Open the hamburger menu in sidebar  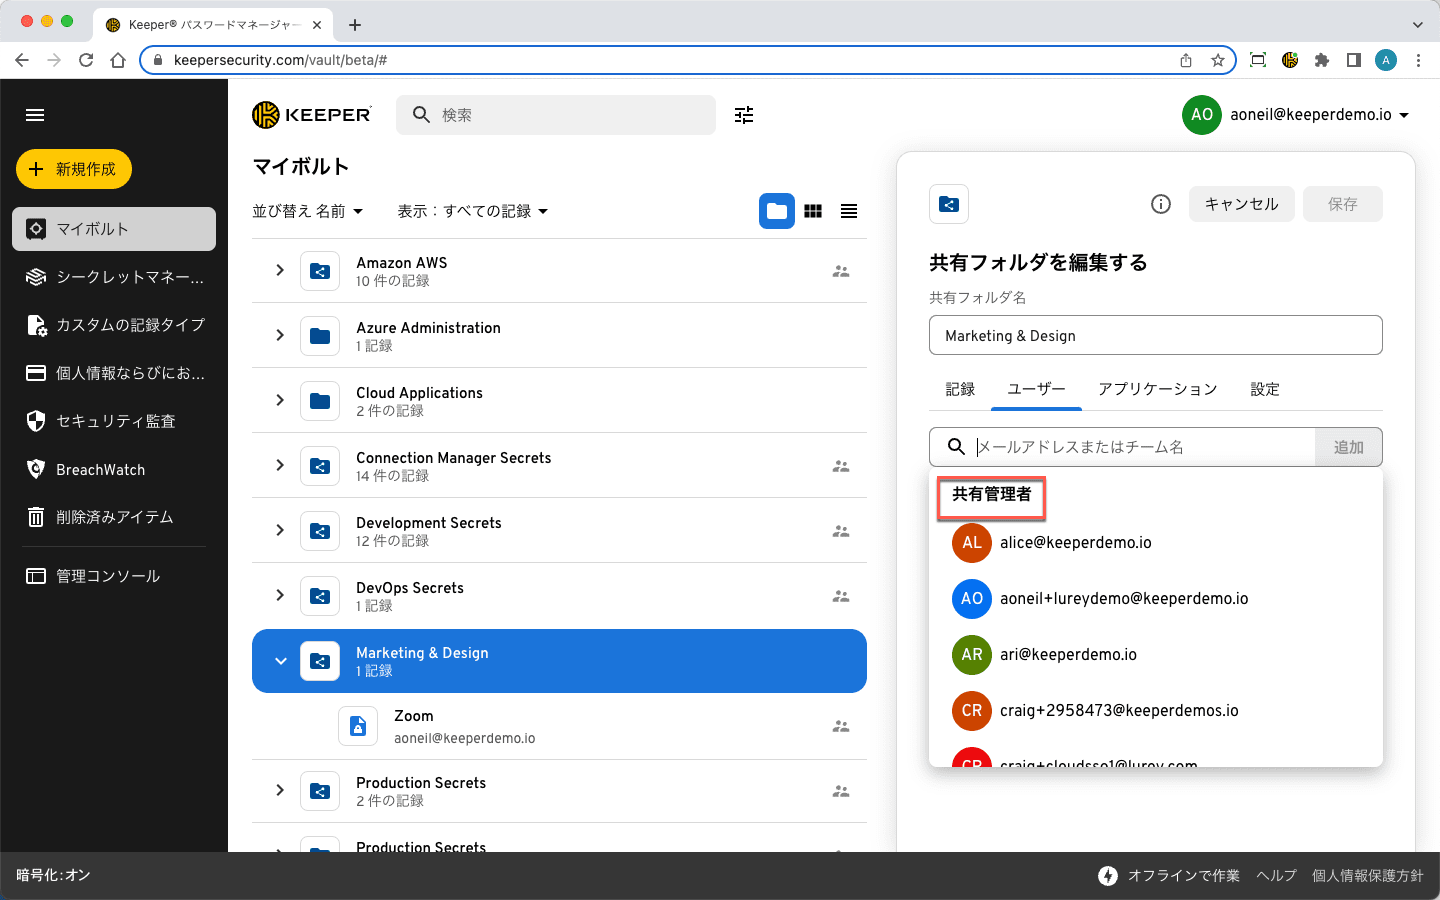(x=35, y=115)
